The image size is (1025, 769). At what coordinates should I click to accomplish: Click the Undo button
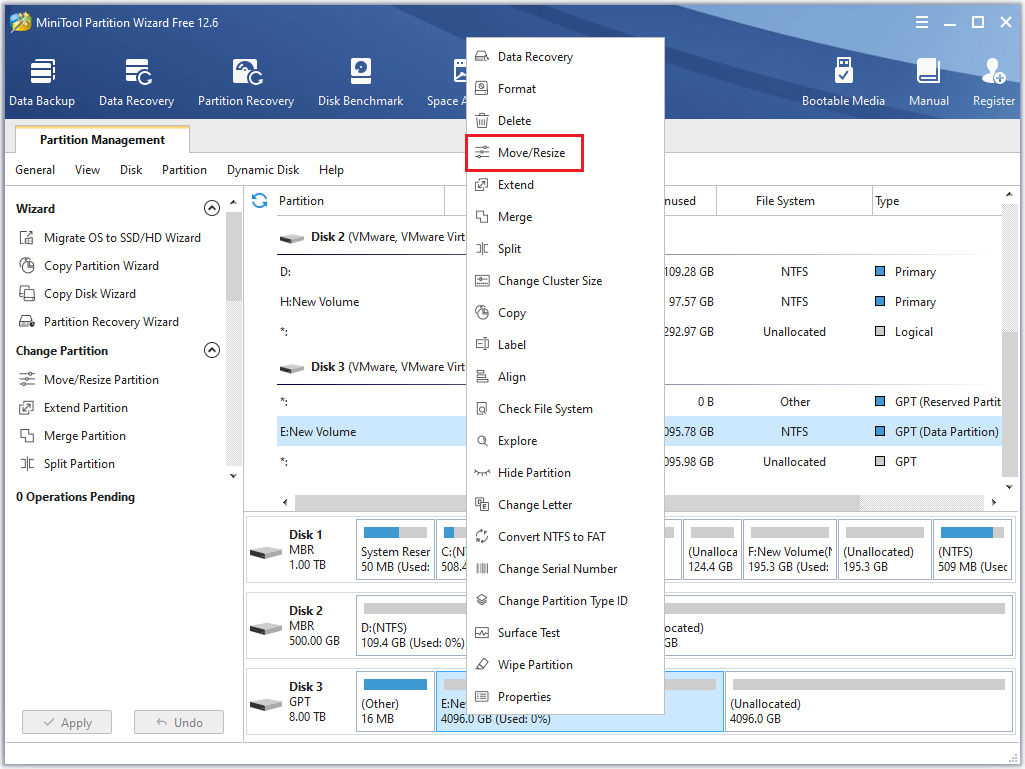179,723
